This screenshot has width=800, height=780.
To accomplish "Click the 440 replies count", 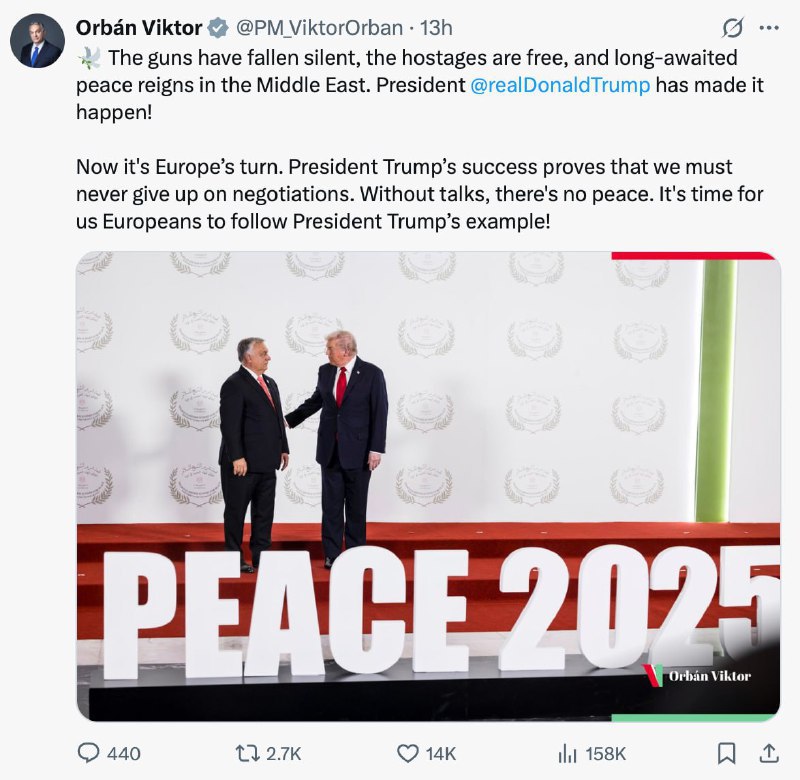I will pos(124,753).
